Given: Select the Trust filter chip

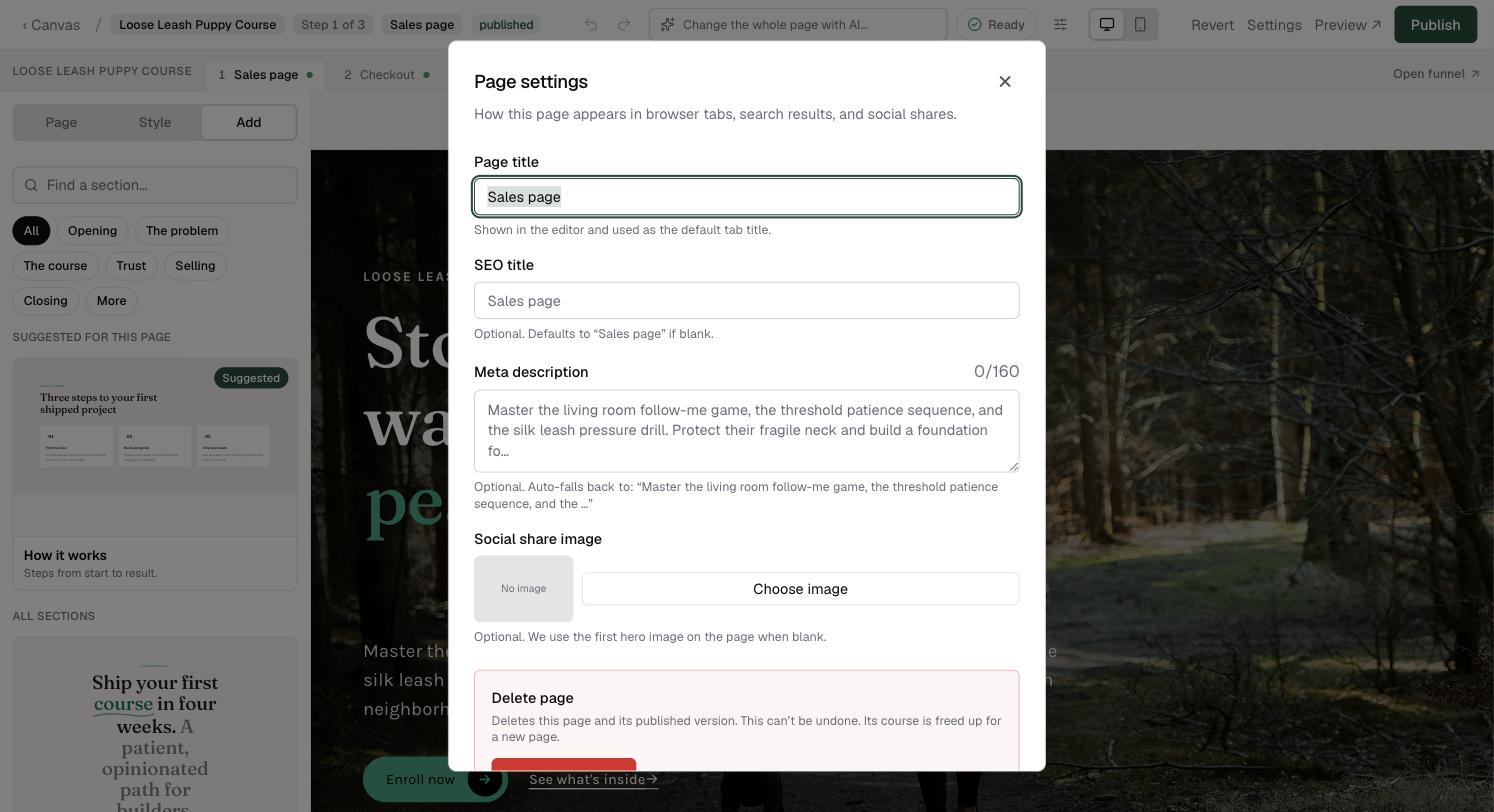Looking at the screenshot, I should (131, 266).
